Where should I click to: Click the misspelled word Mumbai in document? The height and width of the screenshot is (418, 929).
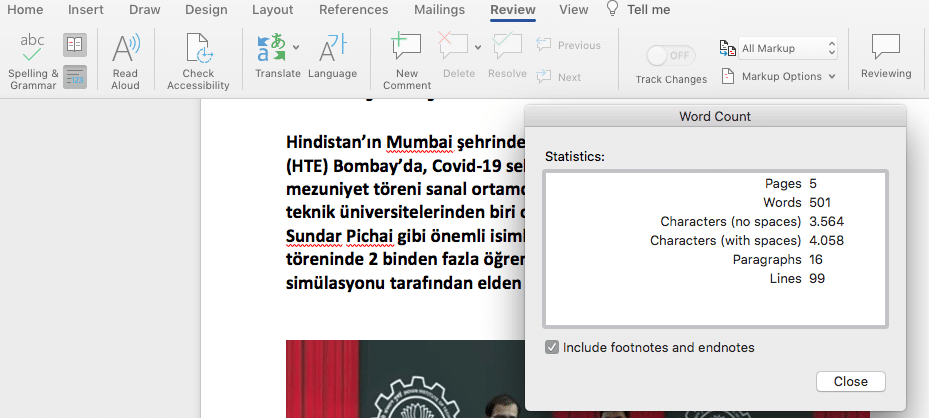pyautogui.click(x=419, y=142)
